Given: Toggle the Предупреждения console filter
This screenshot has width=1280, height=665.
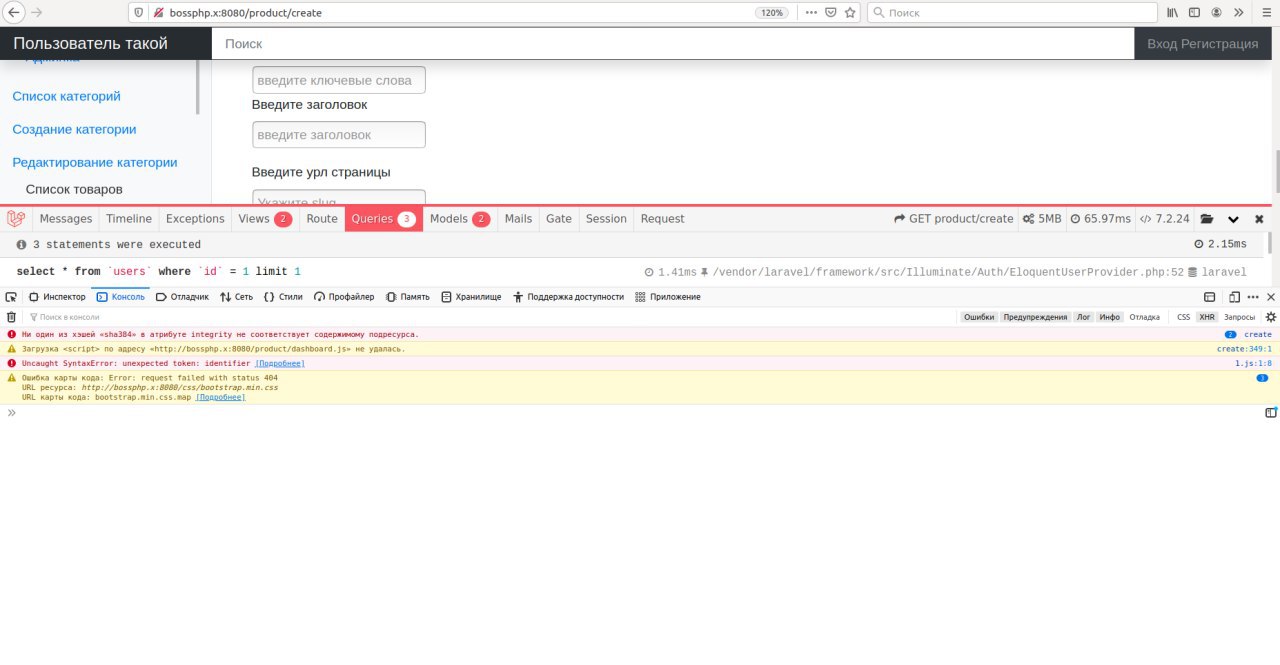Looking at the screenshot, I should (1036, 316).
